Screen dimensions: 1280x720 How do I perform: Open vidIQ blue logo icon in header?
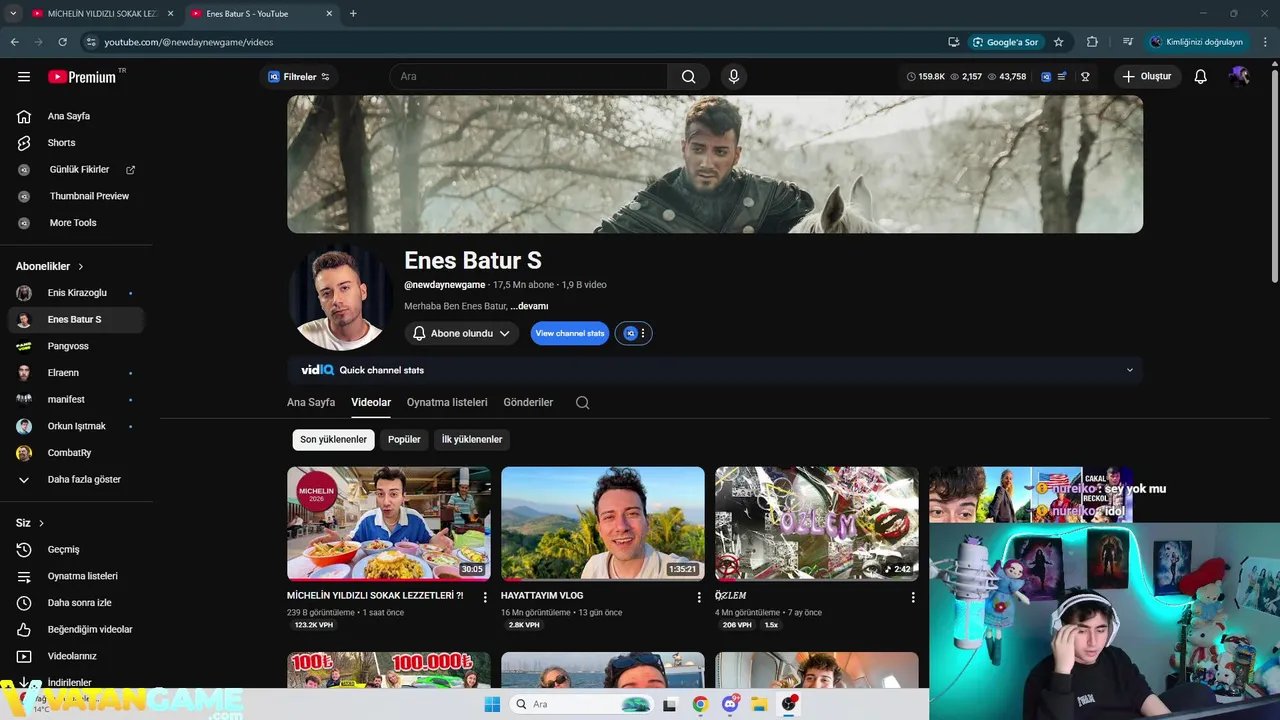[1046, 76]
